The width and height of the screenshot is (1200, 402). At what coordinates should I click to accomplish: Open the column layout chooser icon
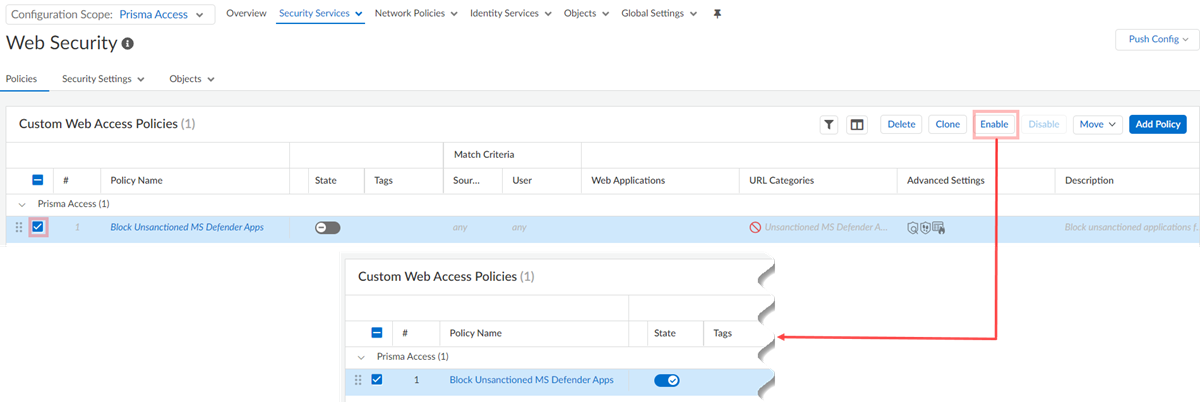[857, 124]
